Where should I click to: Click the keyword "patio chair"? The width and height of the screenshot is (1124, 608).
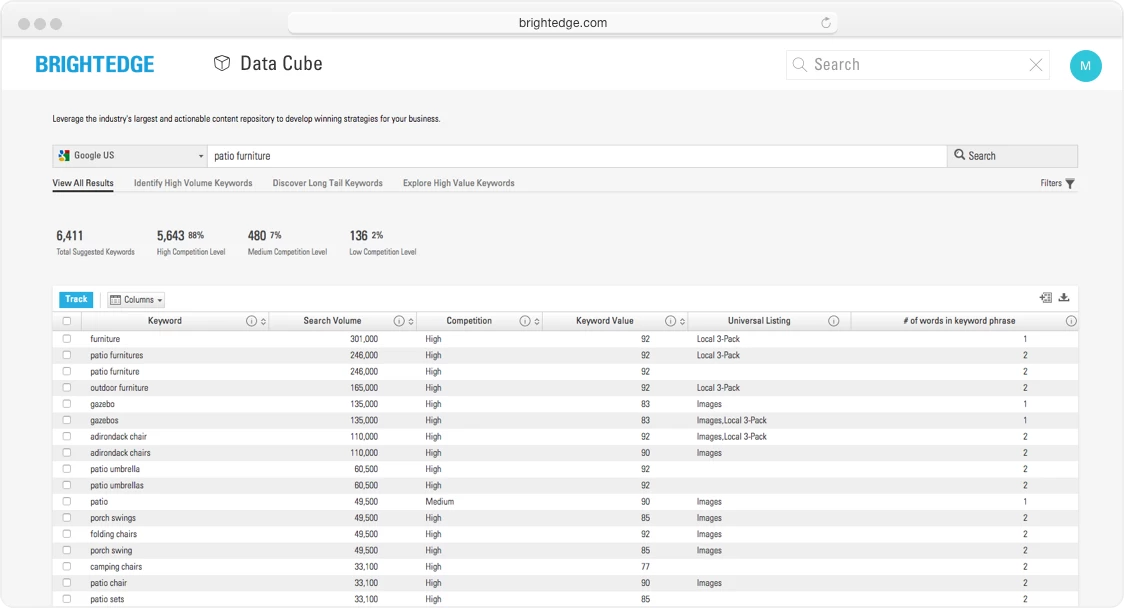108,583
